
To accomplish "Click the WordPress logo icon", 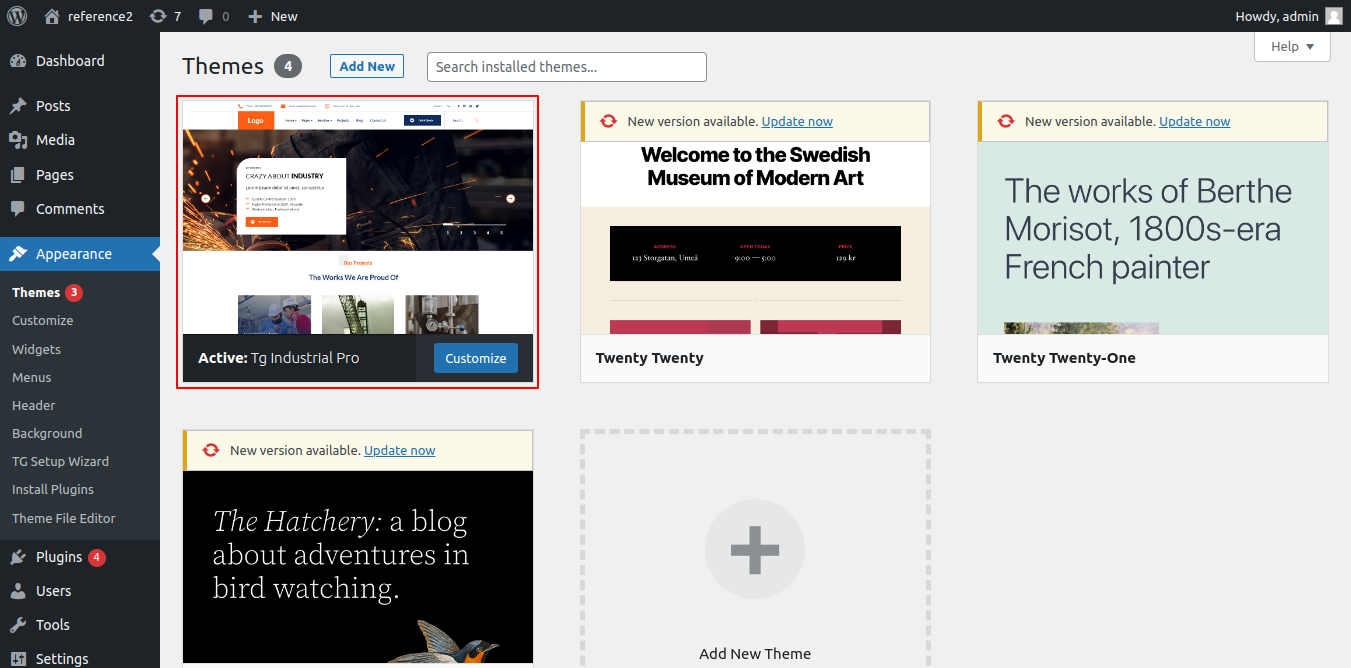I will point(17,16).
